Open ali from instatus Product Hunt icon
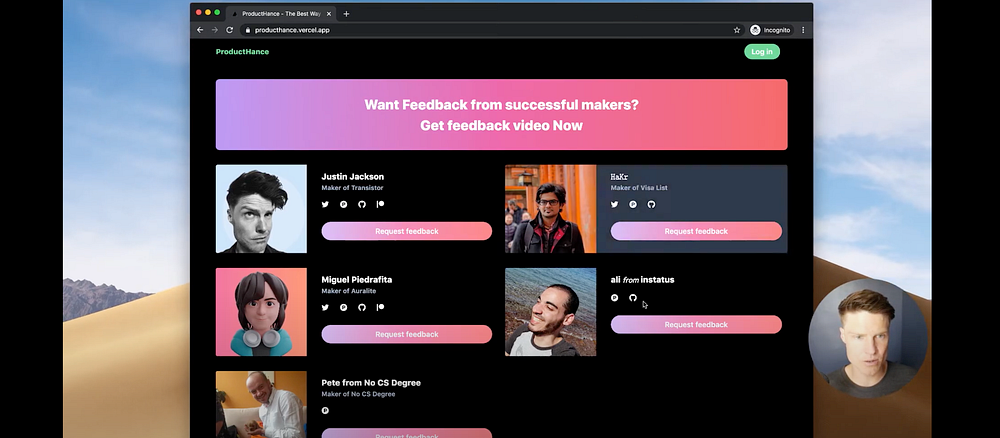Viewport: 1000px width, 438px height. pyautogui.click(x=615, y=298)
